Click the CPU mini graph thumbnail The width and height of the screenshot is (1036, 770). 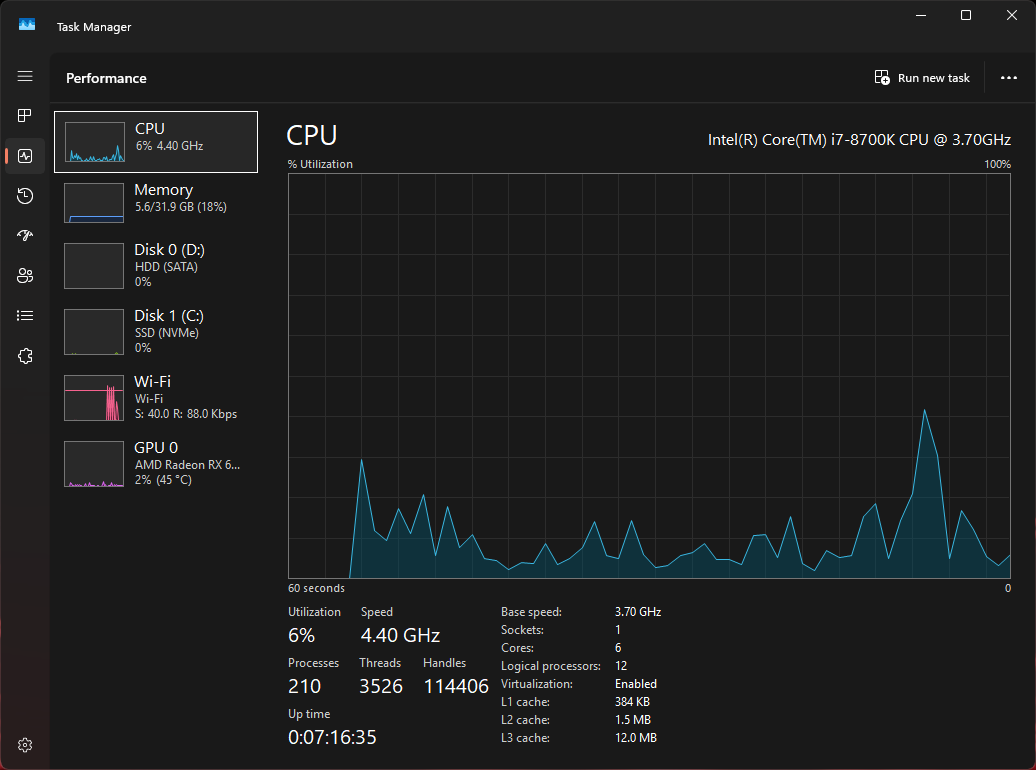point(94,142)
